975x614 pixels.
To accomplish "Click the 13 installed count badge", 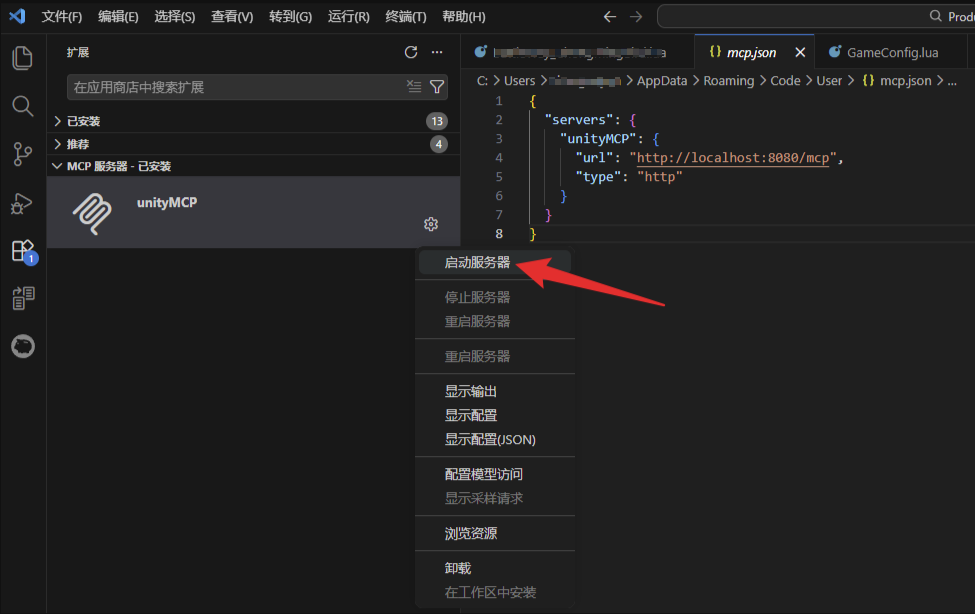I will [437, 121].
